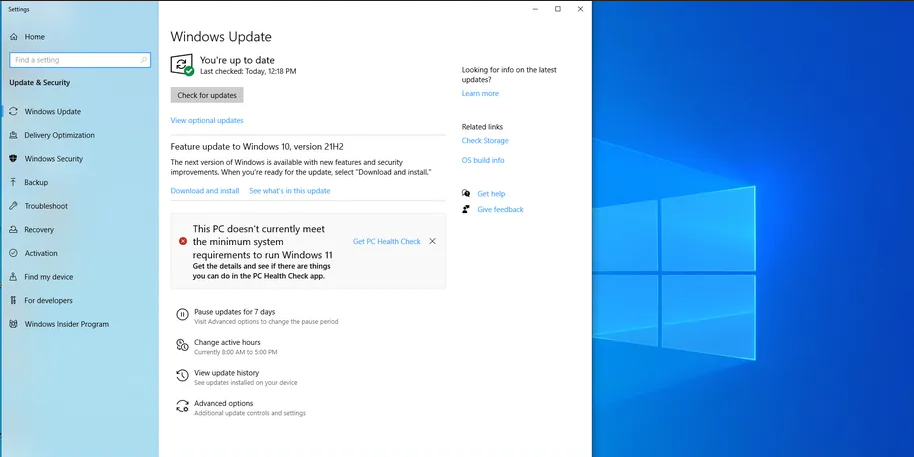Click the Get help chat bubble icon
The width and height of the screenshot is (914, 457).
[x=466, y=194]
